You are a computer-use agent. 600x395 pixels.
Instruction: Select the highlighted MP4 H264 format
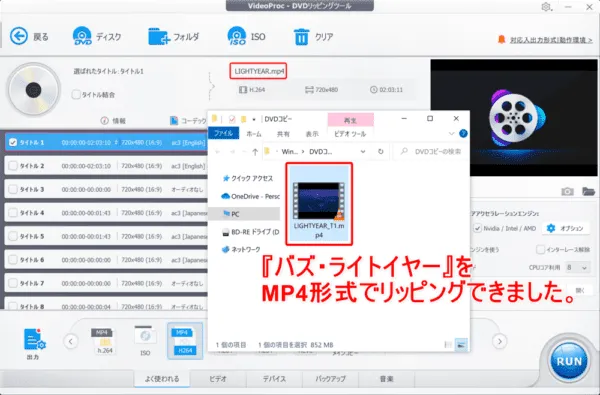tap(185, 341)
